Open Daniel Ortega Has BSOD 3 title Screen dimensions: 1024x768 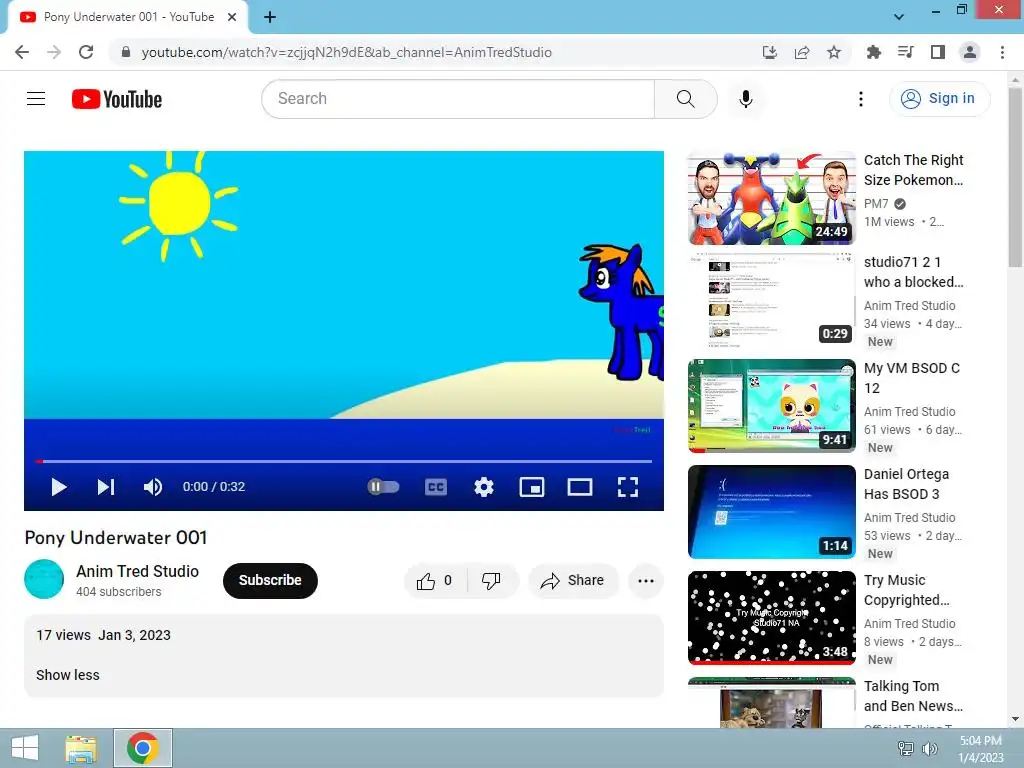coord(906,485)
